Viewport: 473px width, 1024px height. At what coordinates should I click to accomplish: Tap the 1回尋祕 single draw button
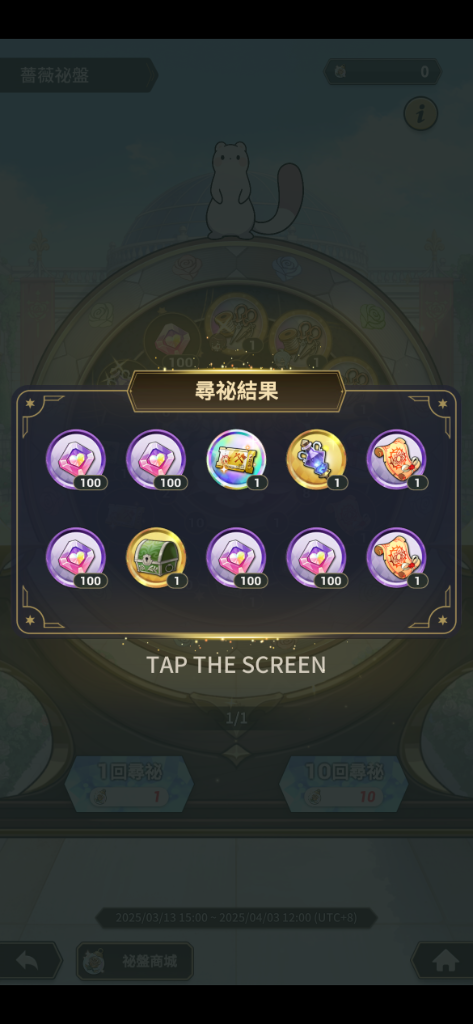pos(129,784)
